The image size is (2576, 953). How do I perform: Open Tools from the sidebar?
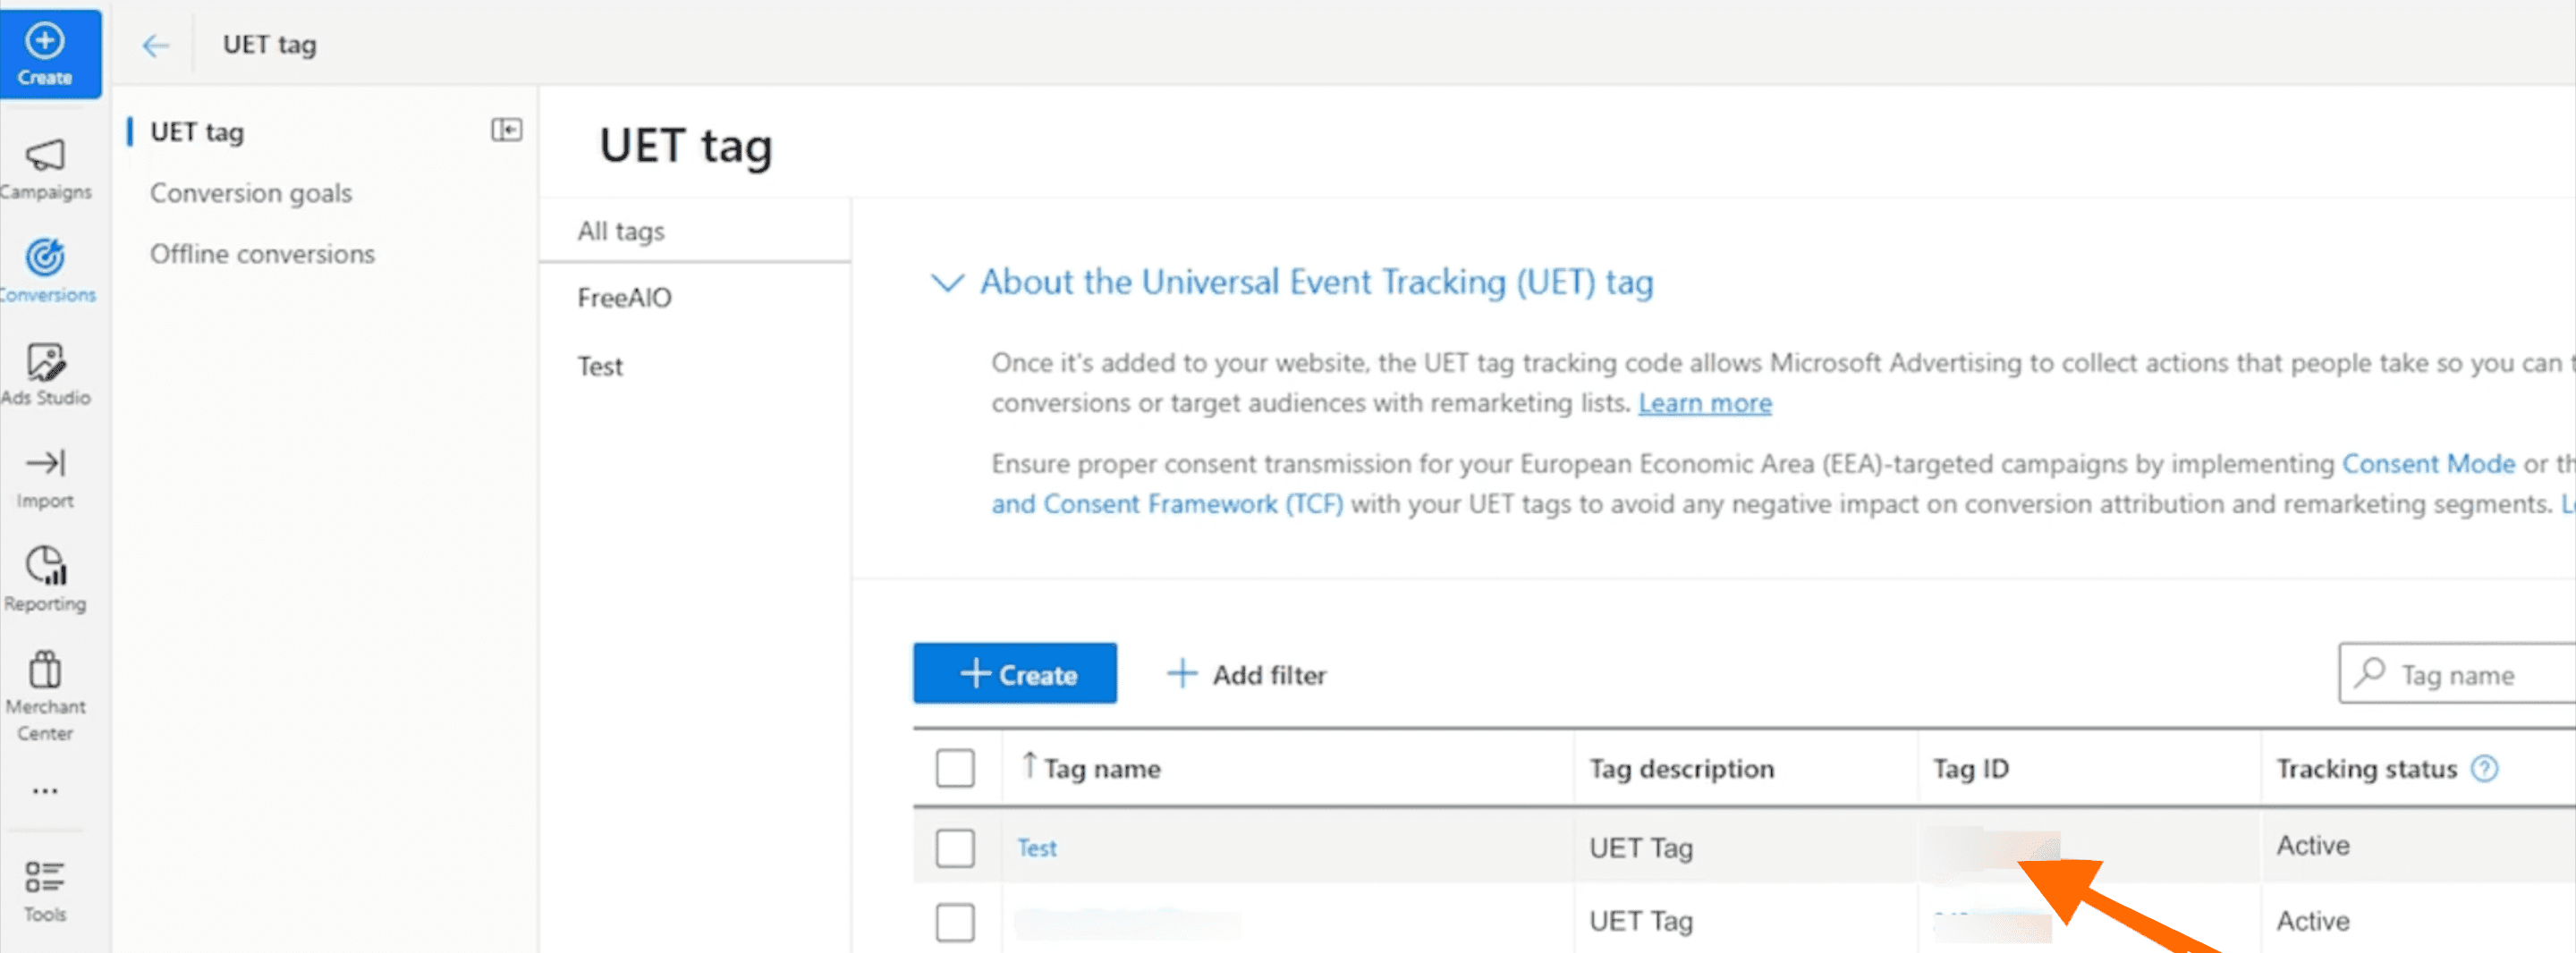tap(45, 892)
